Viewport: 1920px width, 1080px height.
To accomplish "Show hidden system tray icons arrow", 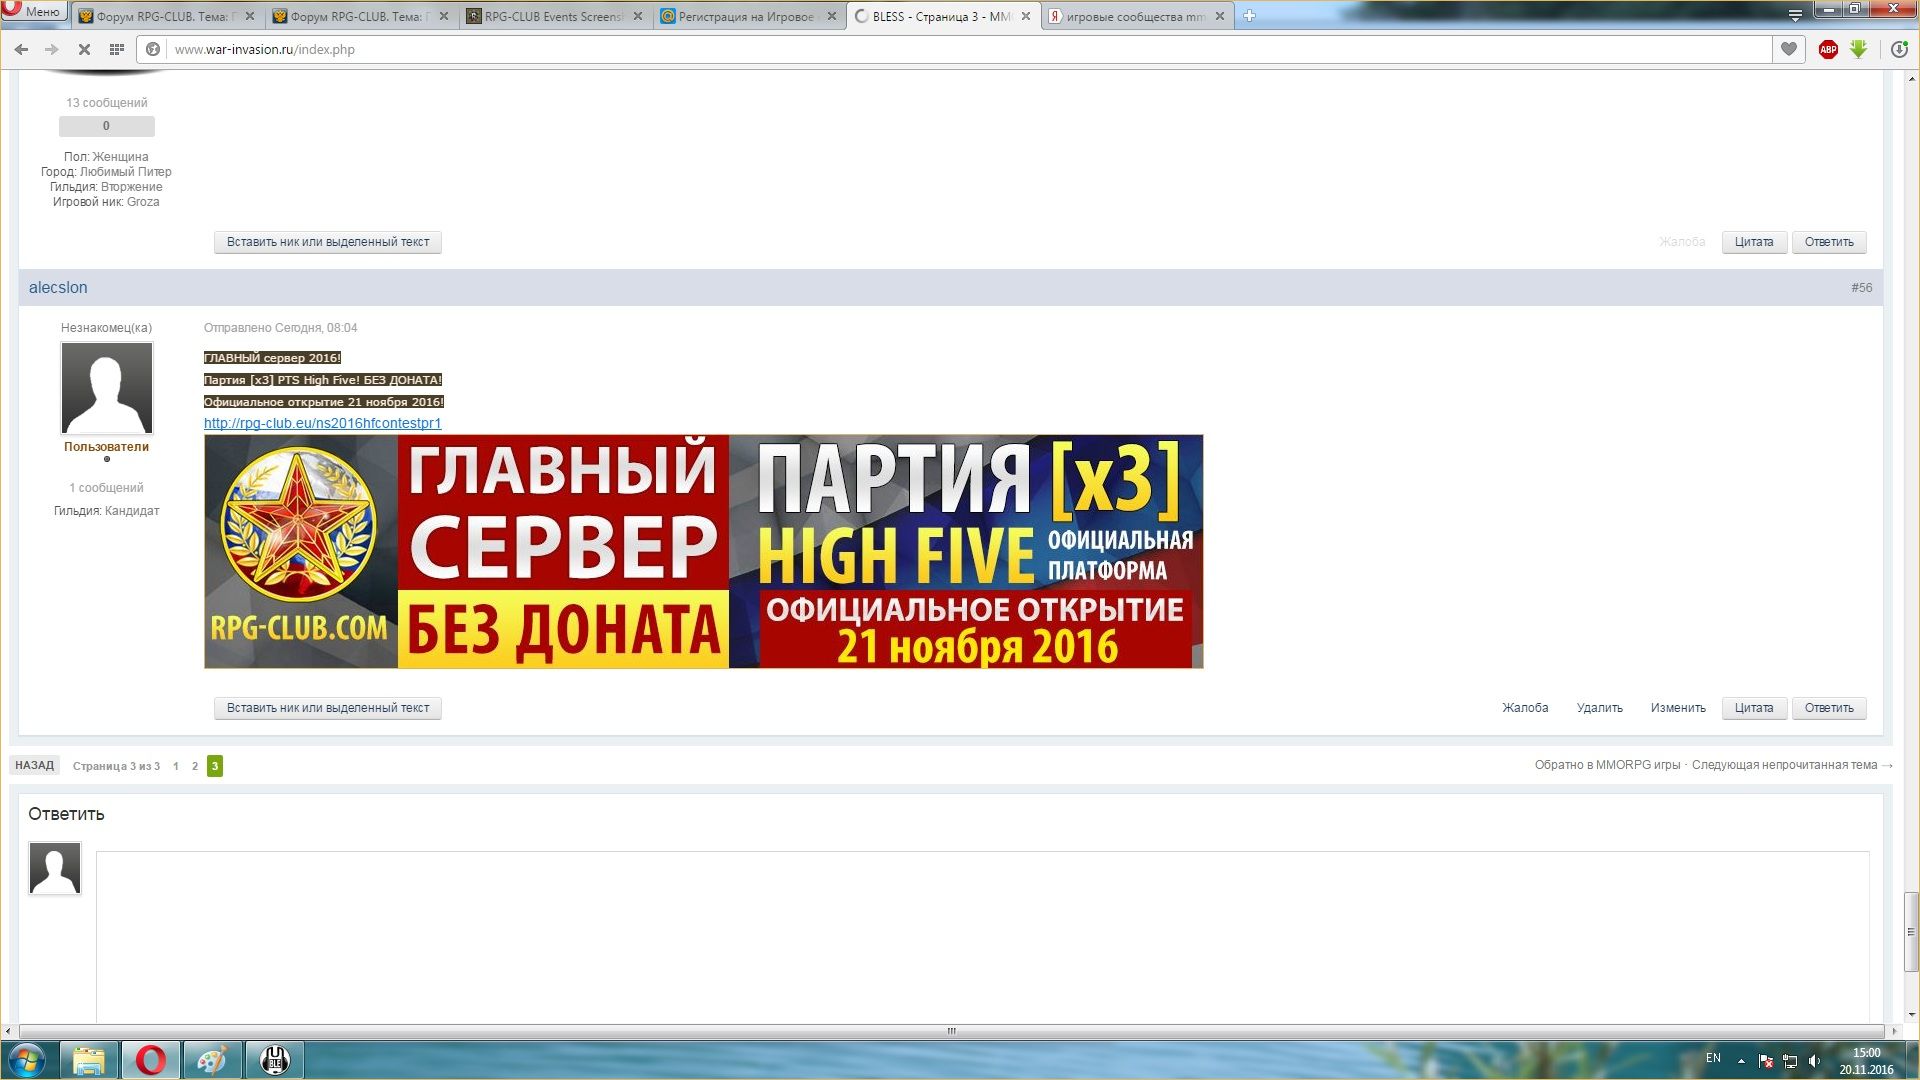I will point(1741,1060).
